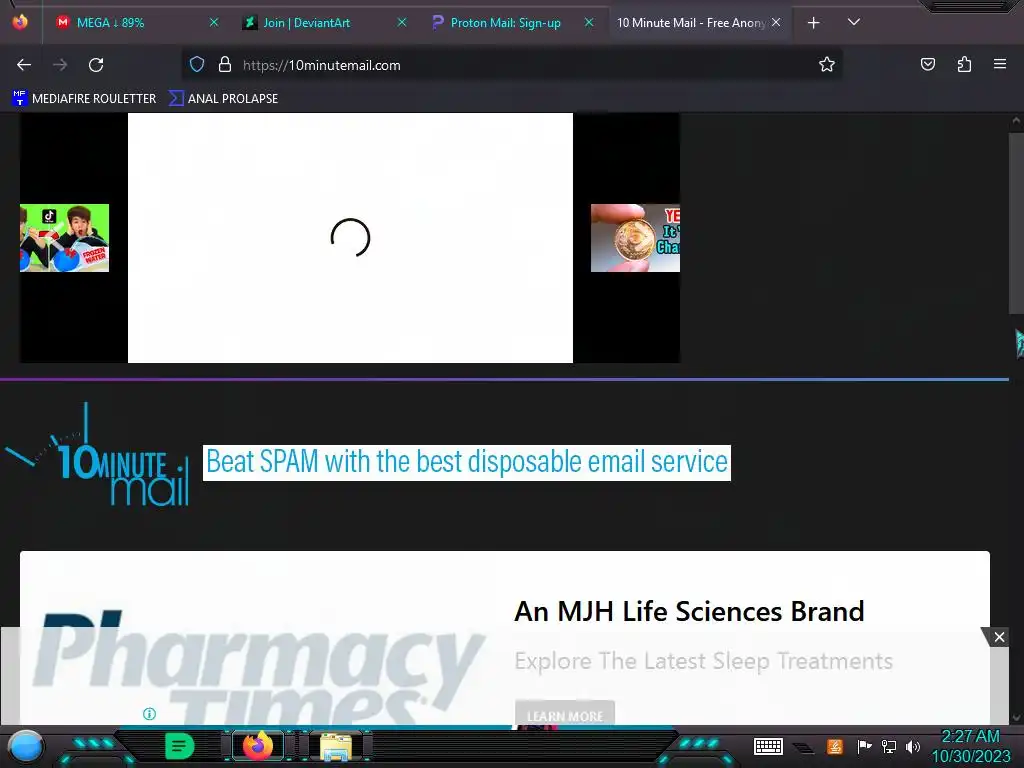The height and width of the screenshot is (768, 1024).
Task: Open the Java update tray icon
Action: tap(835, 746)
